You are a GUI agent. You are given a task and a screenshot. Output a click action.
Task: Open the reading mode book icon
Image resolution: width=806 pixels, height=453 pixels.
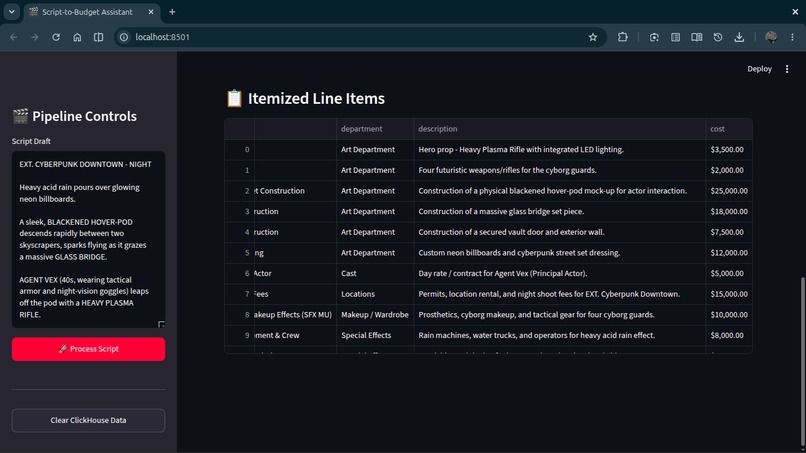pyautogui.click(x=697, y=37)
